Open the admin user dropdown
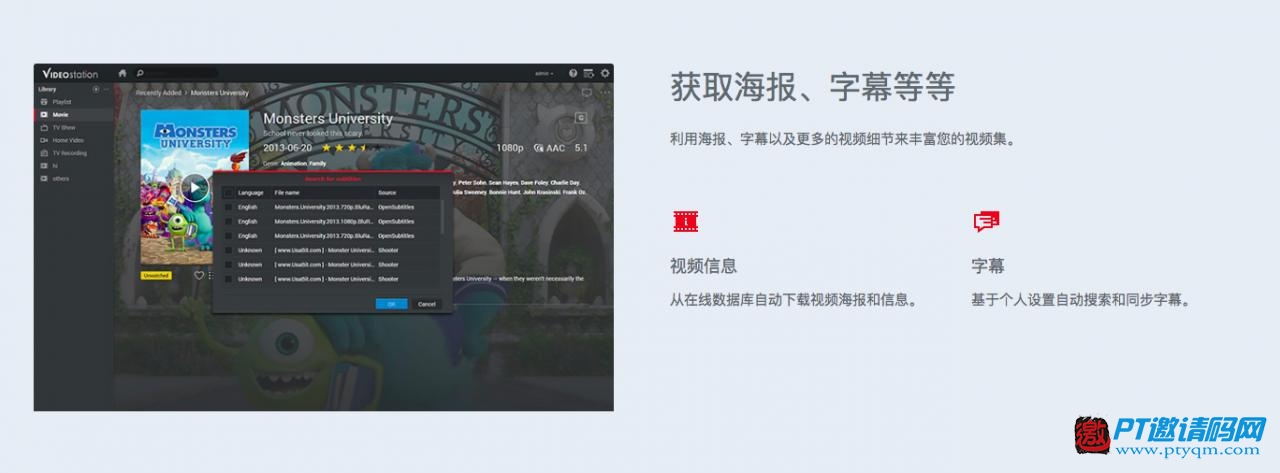 click(544, 73)
